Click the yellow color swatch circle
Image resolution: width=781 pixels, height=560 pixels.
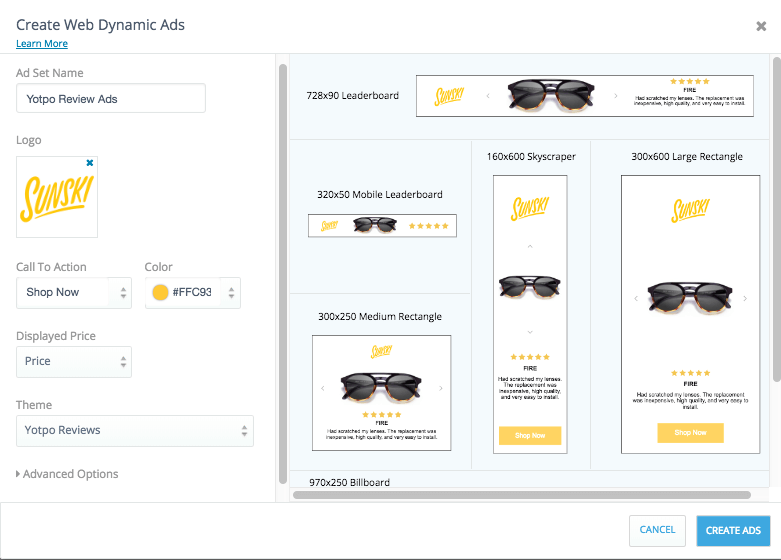click(160, 292)
